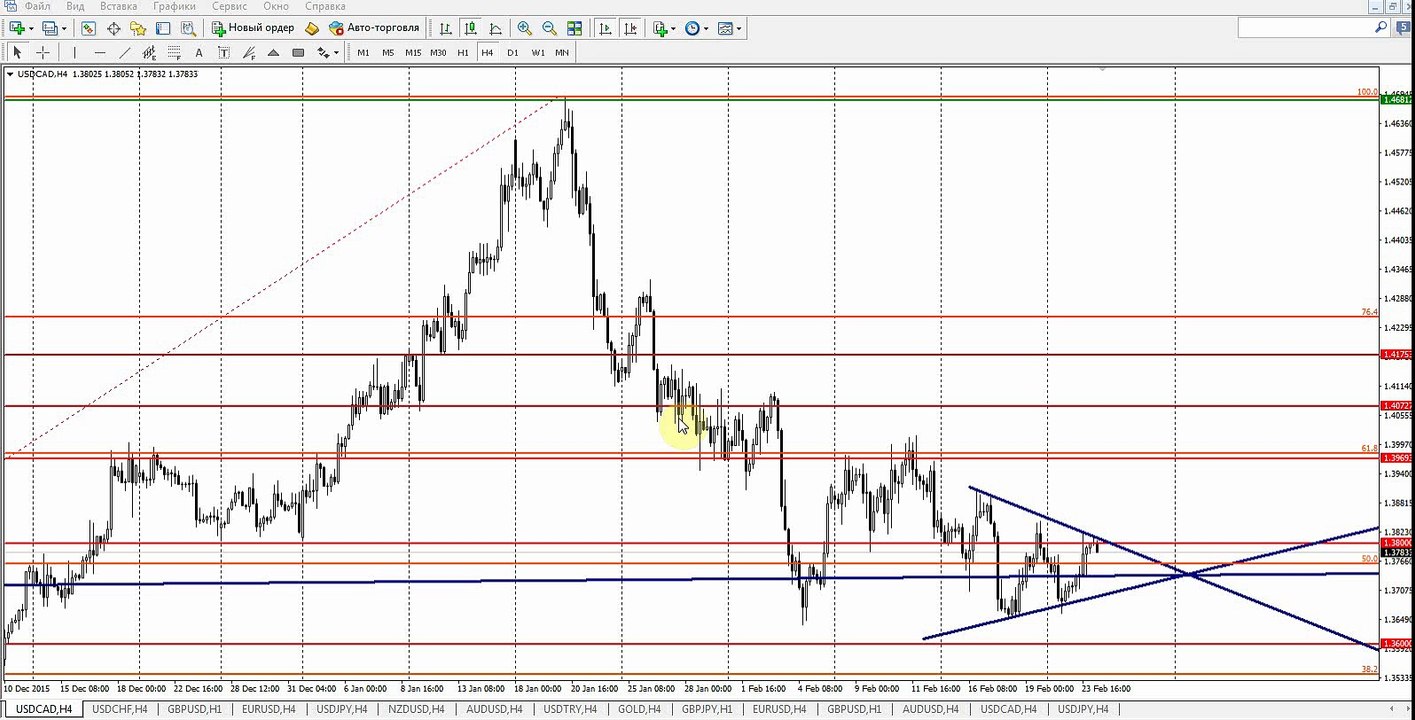Switch chart to line chart style
1415x720 pixels.
point(495,28)
